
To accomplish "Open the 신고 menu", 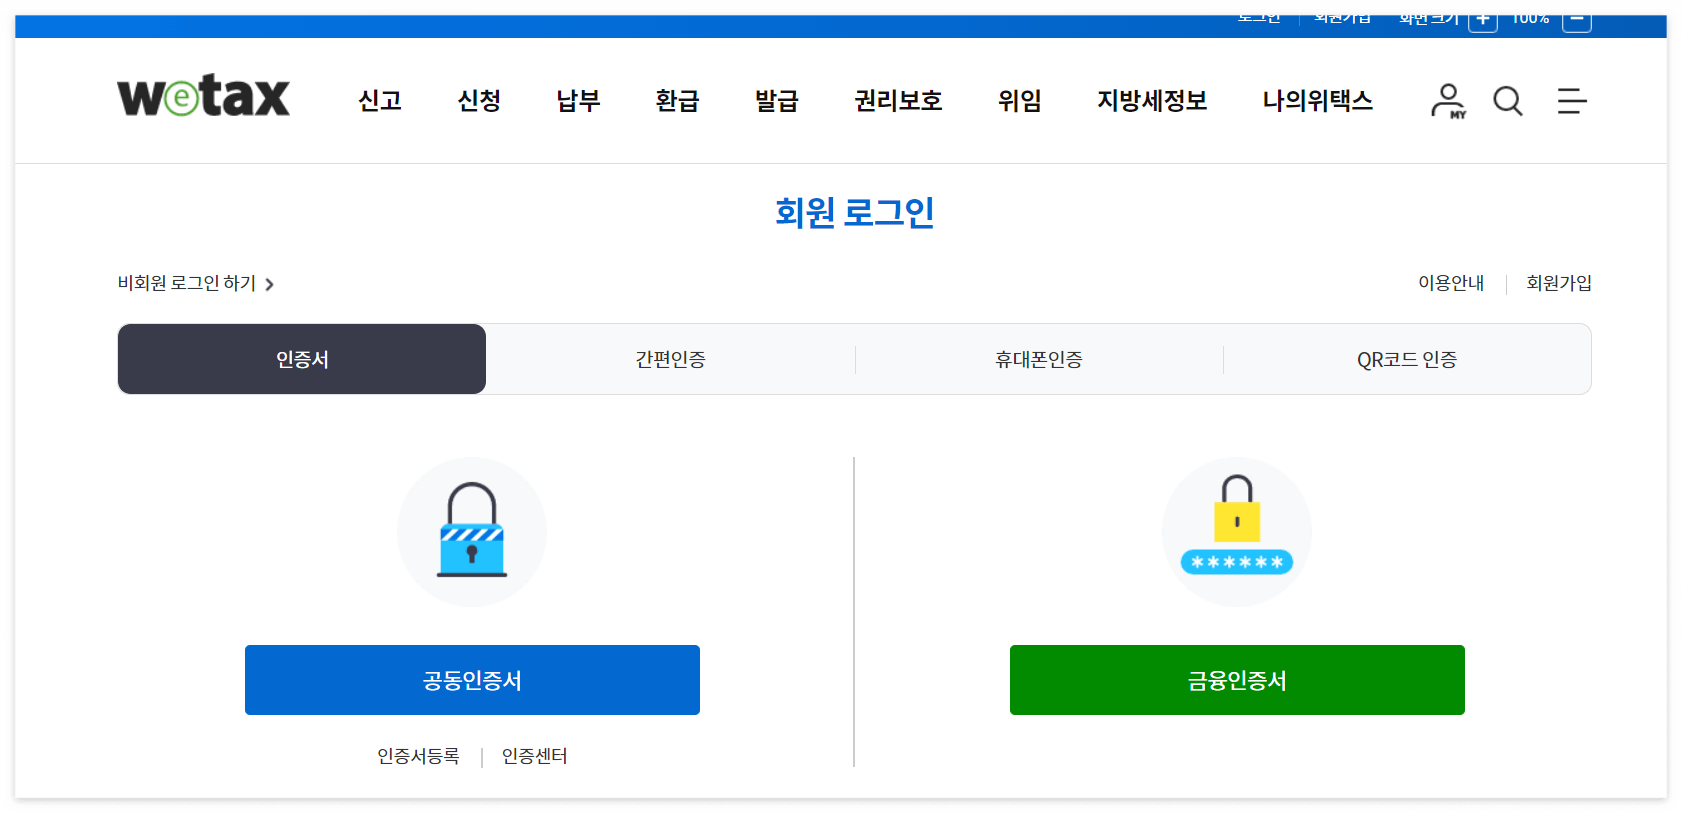I will pos(379,101).
